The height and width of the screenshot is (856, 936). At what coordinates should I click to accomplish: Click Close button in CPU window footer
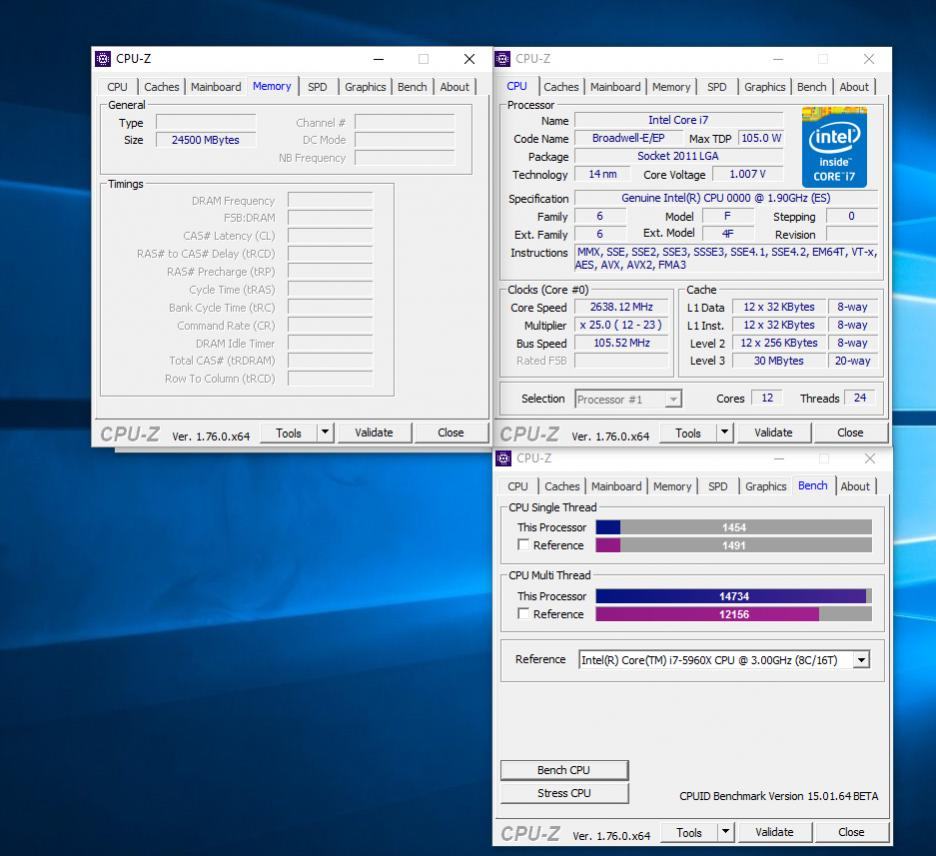[850, 432]
